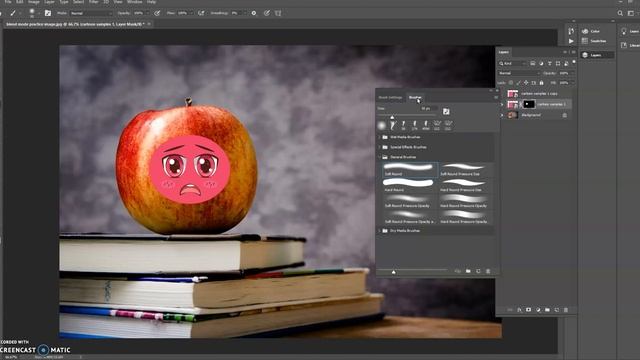Select the second recent brush preset thumbnail

393,125
